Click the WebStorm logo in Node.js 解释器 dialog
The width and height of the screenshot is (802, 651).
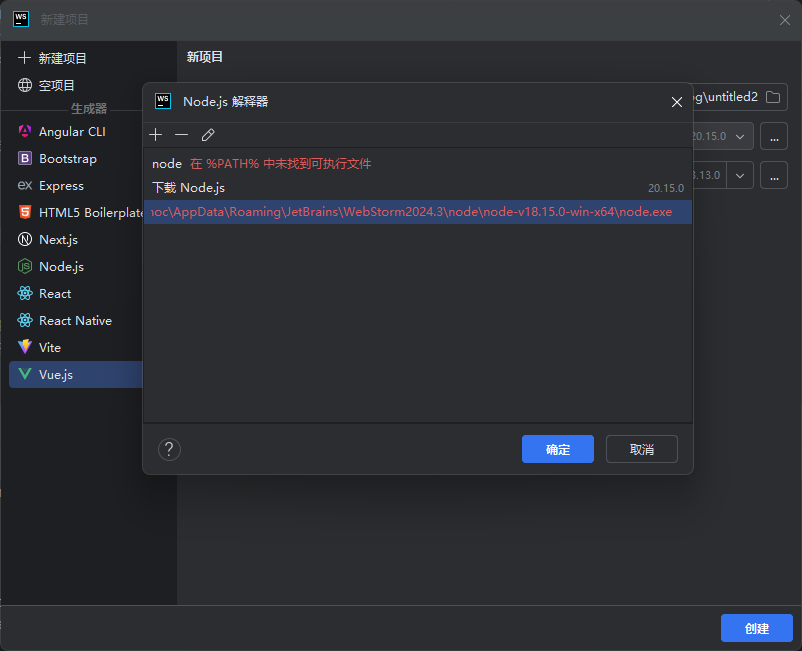click(x=163, y=101)
